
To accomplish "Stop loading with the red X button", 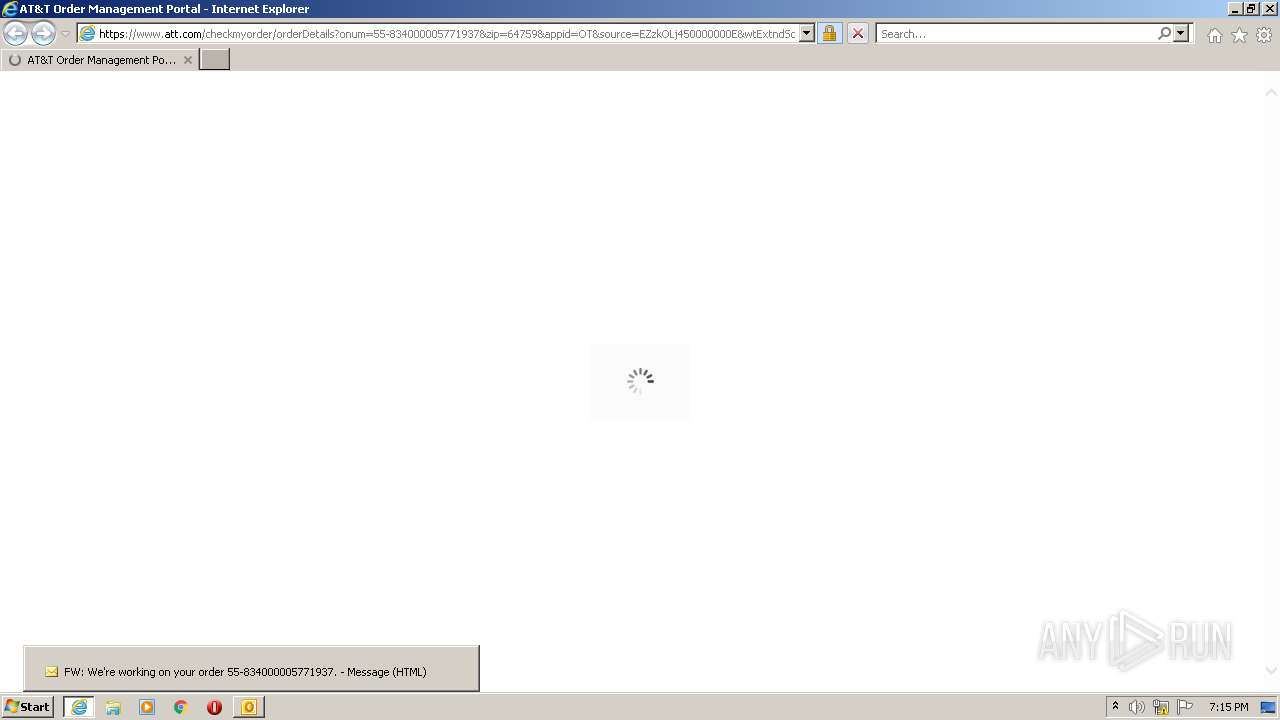I will point(858,33).
